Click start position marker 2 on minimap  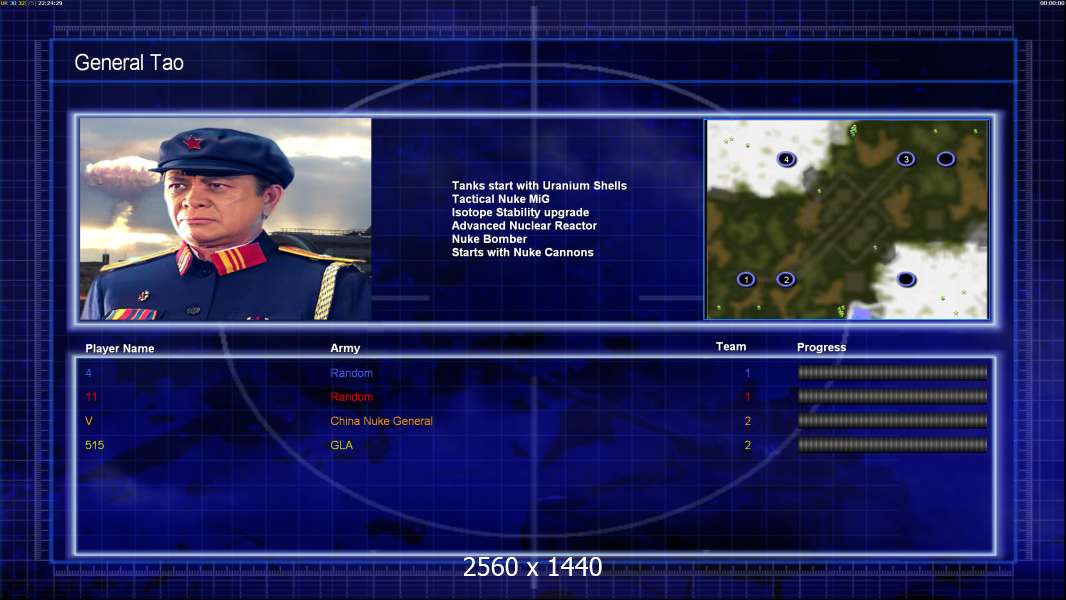[786, 279]
